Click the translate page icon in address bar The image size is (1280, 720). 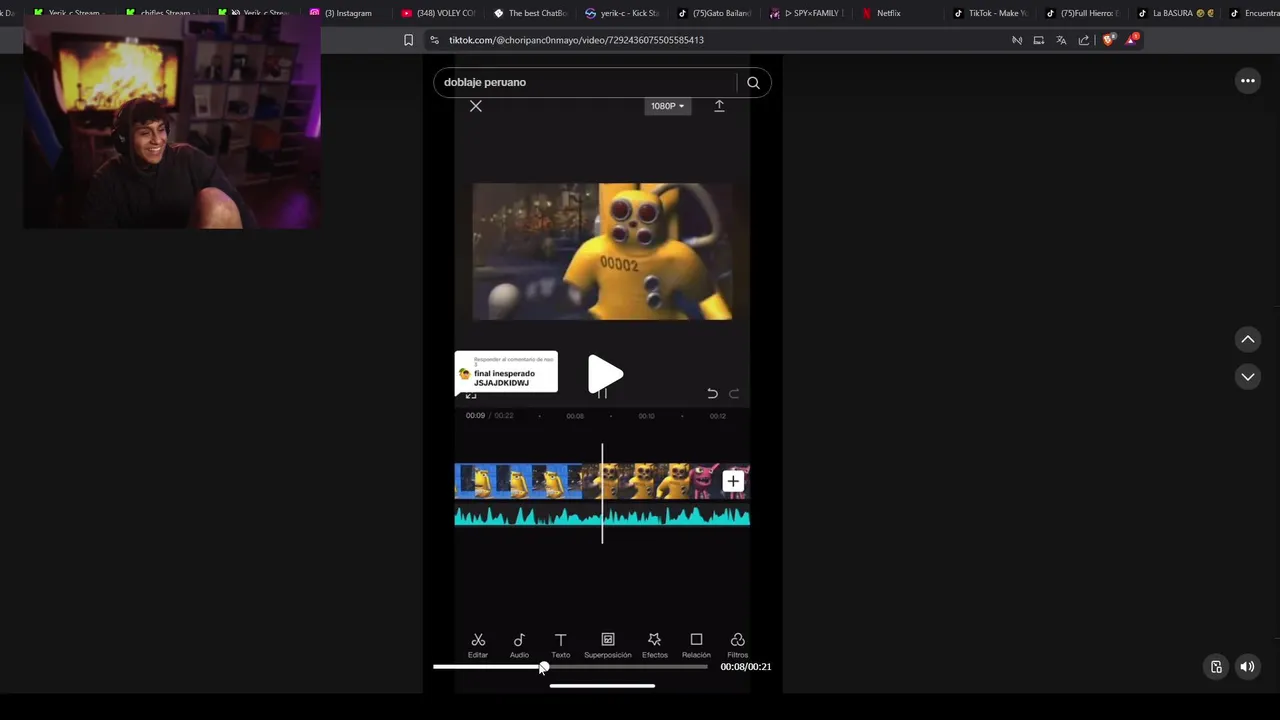1061,40
